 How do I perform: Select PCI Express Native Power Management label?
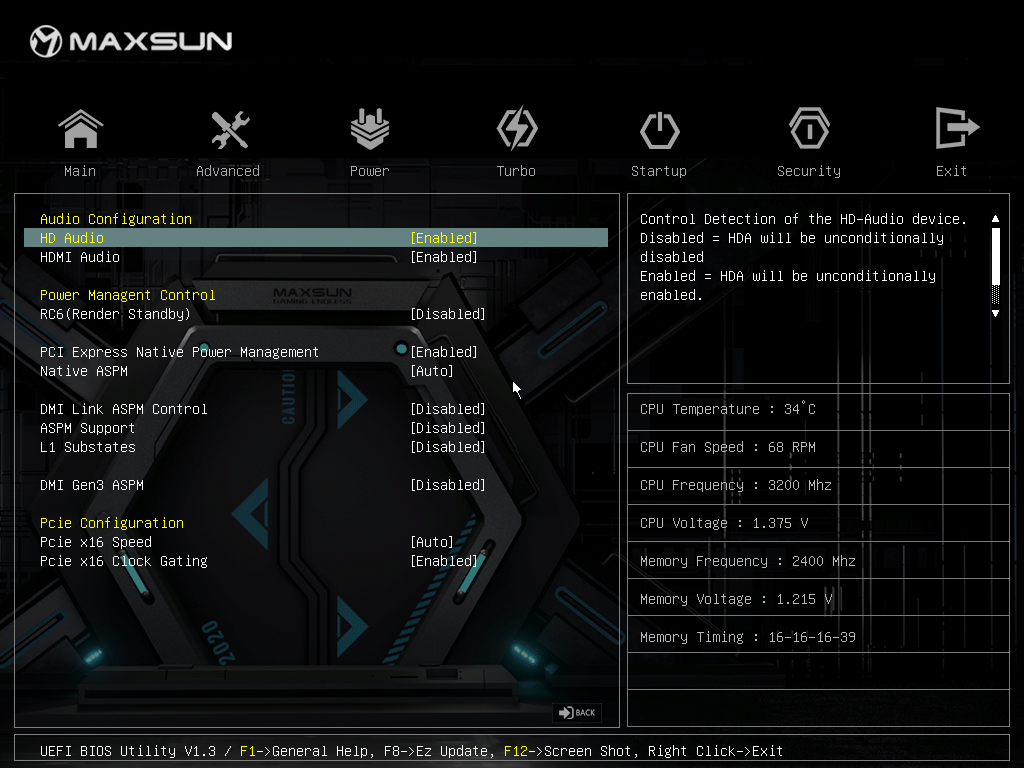(180, 352)
